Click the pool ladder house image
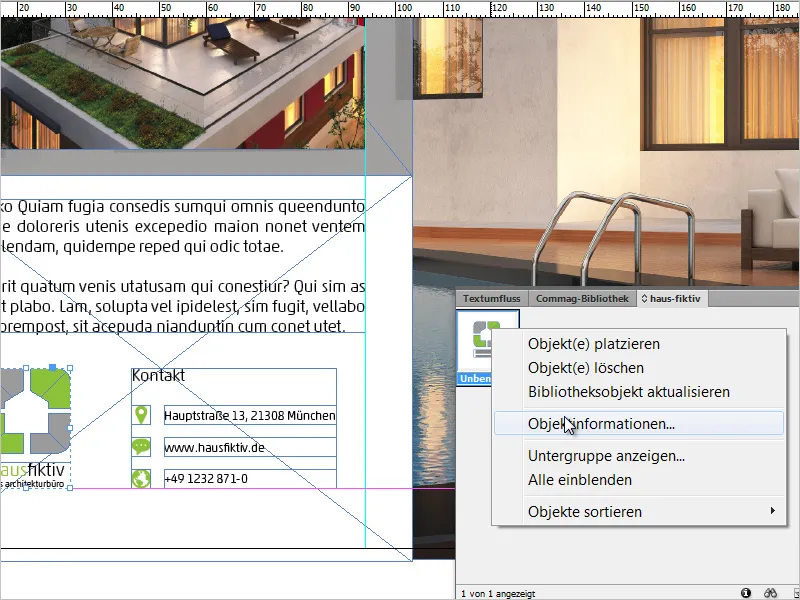Image resolution: width=800 pixels, height=600 pixels. click(x=606, y=153)
